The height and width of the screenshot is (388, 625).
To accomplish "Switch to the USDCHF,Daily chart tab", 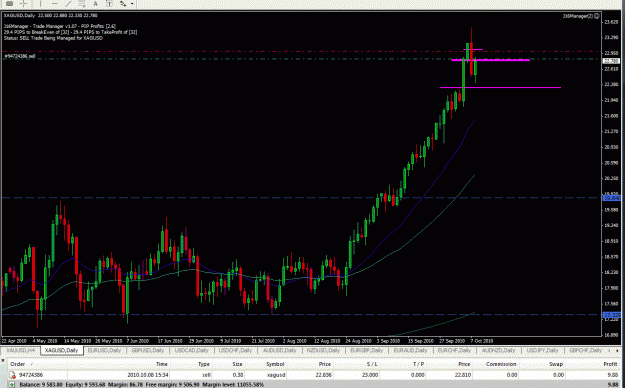I will (236, 351).
